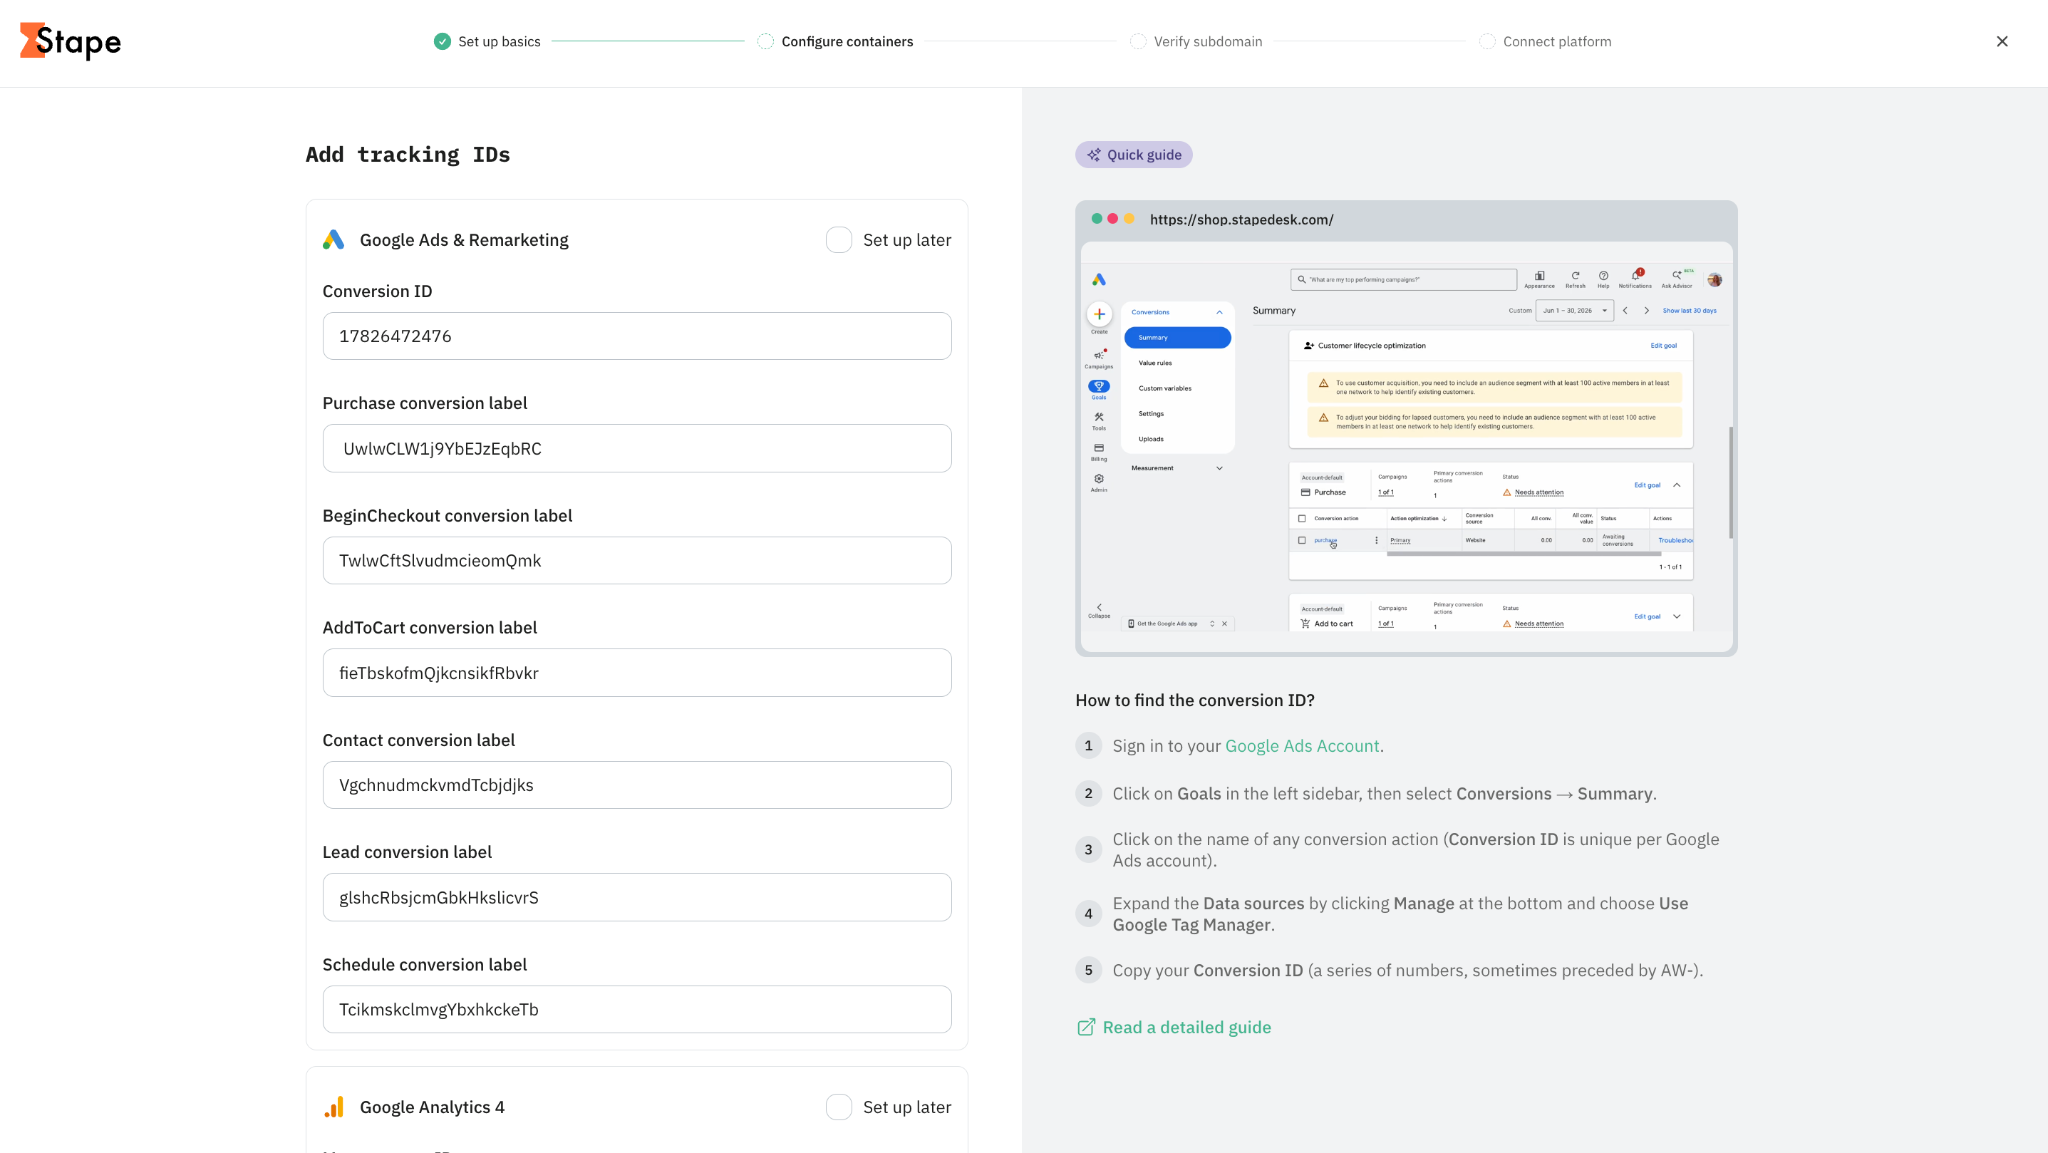Click the Collapse arrow icon in guide preview
Screen dimensions: 2048x1153
tap(1099, 607)
